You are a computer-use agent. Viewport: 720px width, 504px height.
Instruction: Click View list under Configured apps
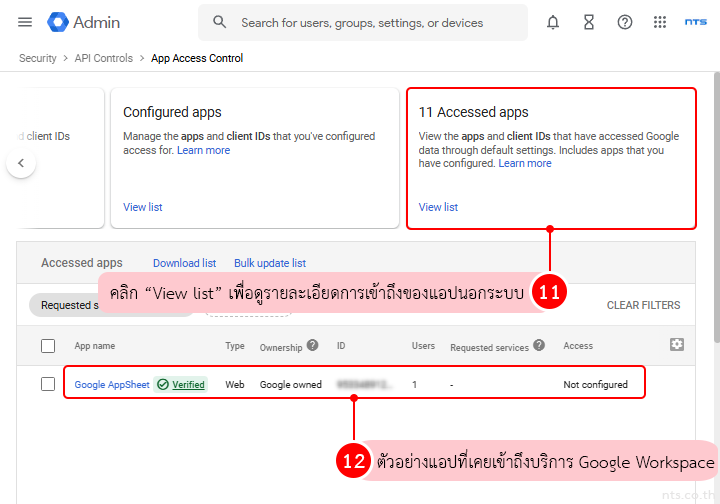pos(142,207)
